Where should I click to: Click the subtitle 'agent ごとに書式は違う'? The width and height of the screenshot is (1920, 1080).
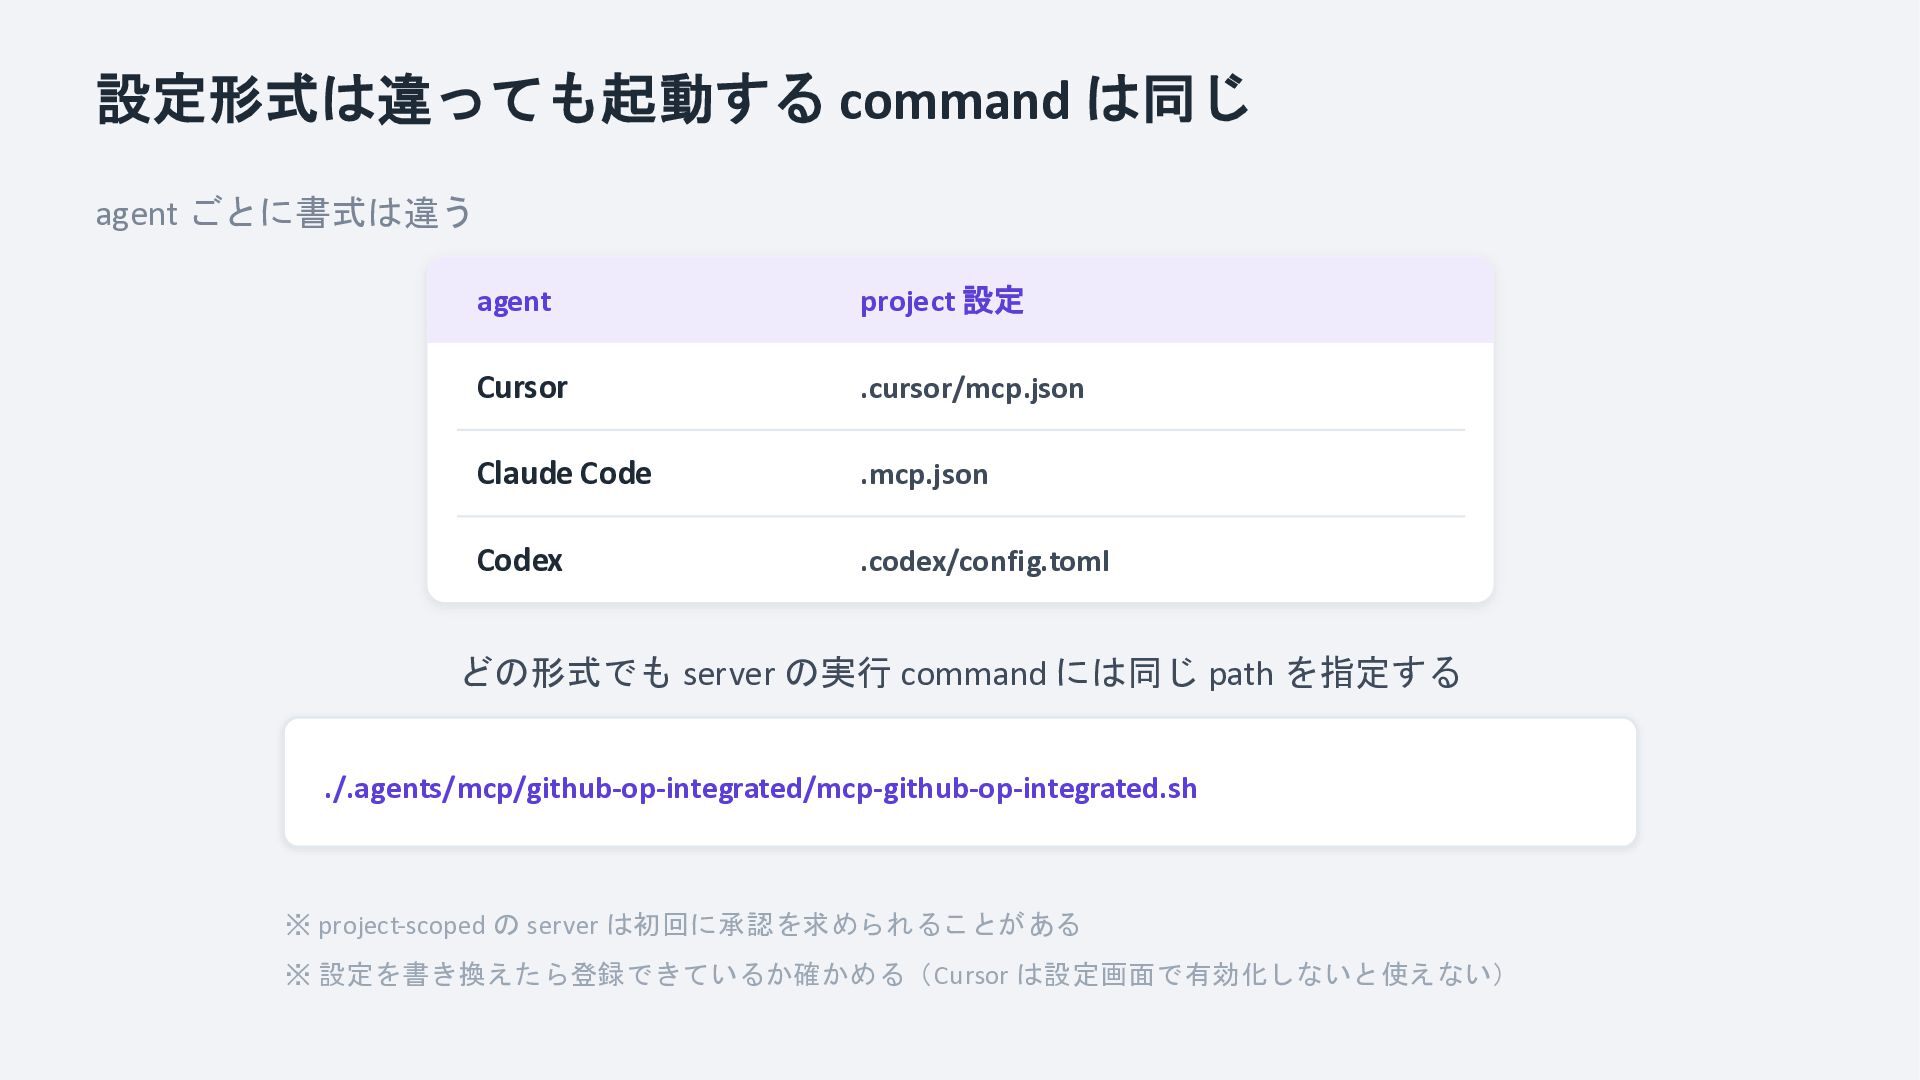pyautogui.click(x=284, y=213)
